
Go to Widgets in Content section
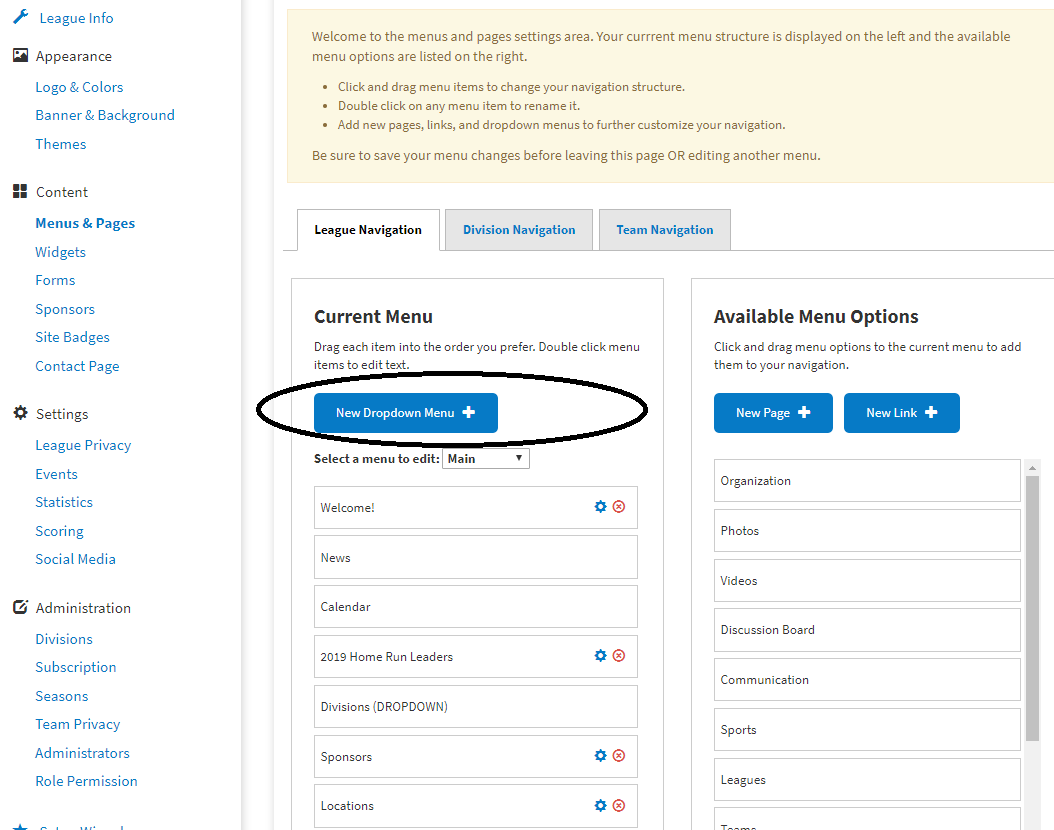[x=60, y=252]
